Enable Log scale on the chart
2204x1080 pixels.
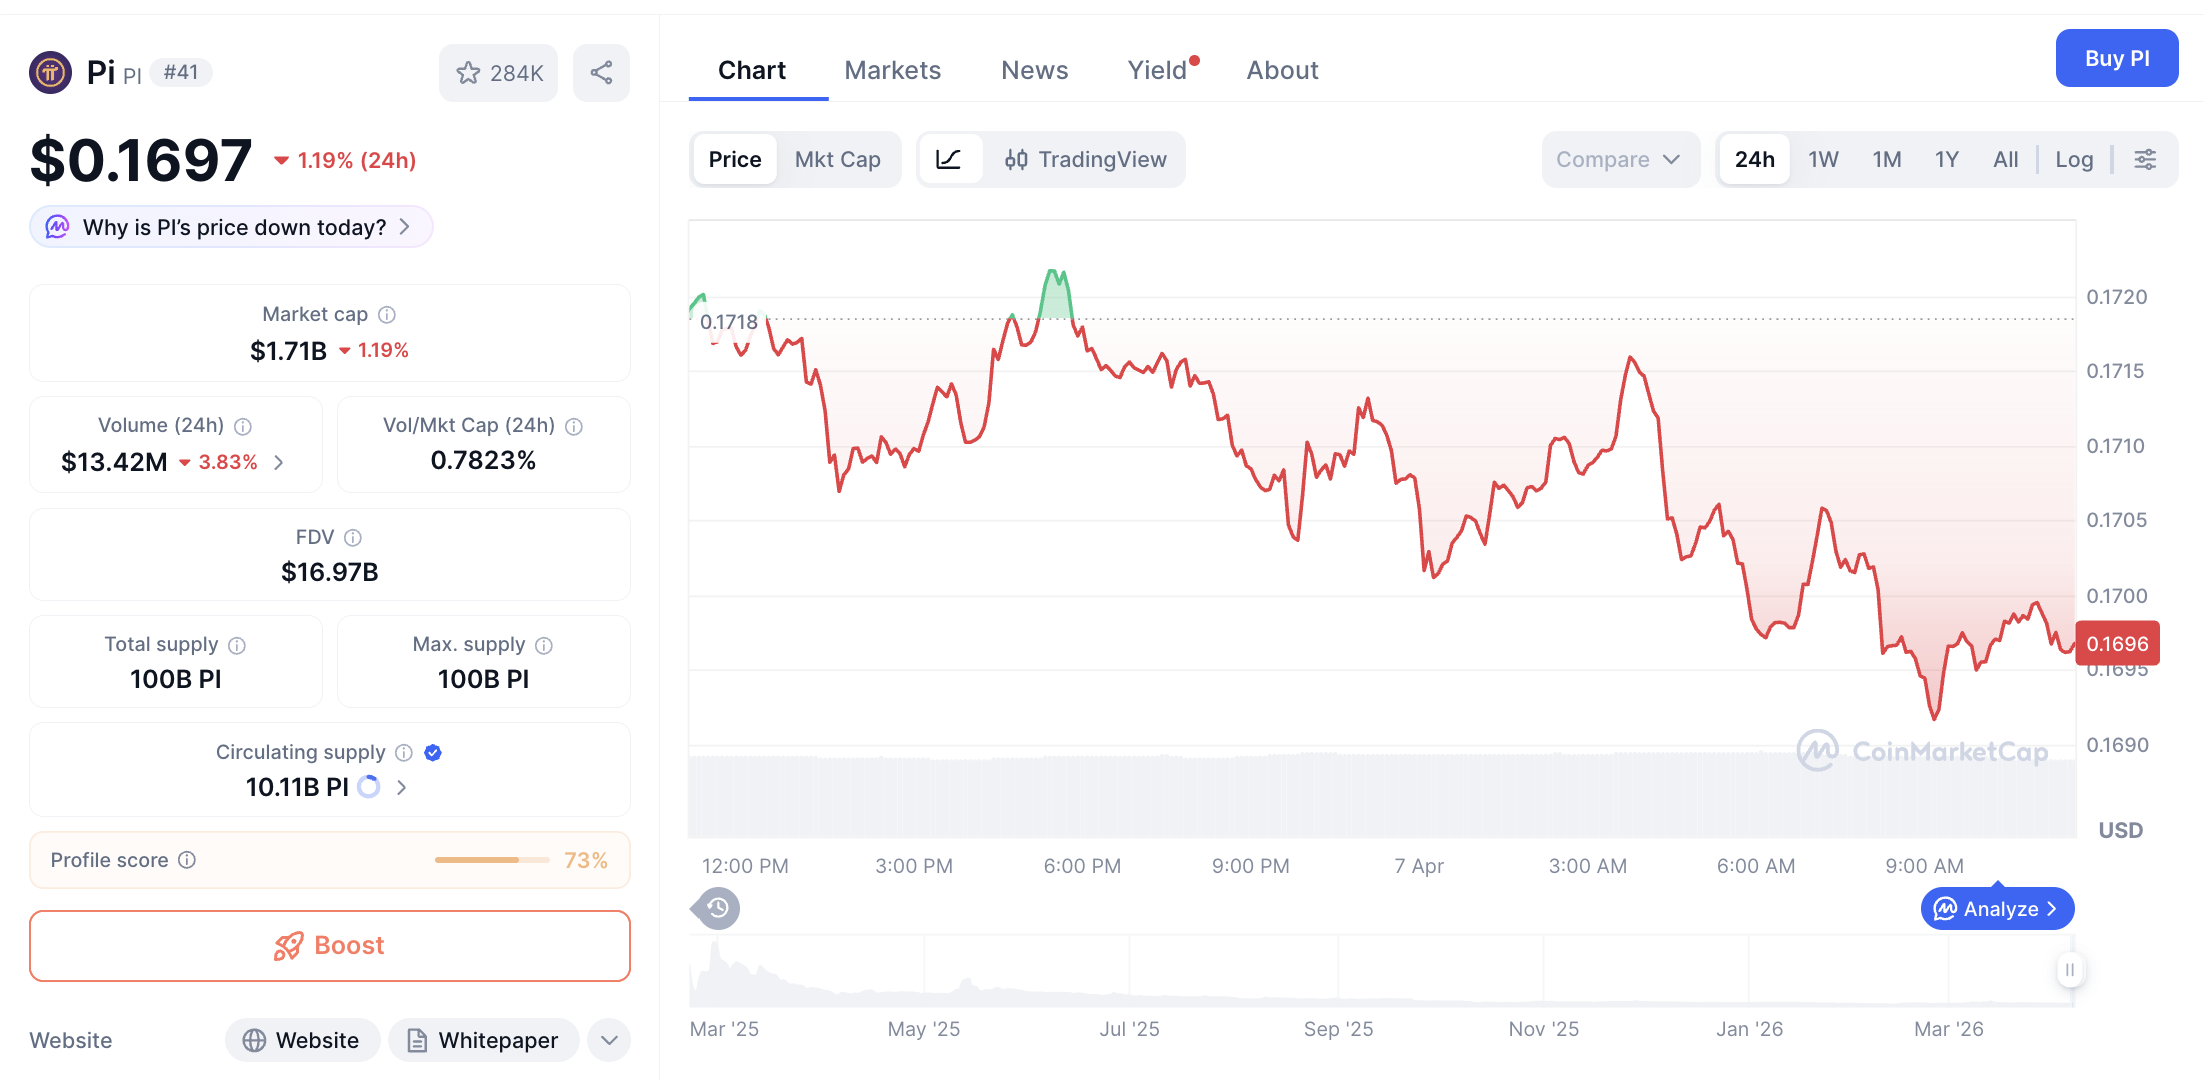[2074, 159]
